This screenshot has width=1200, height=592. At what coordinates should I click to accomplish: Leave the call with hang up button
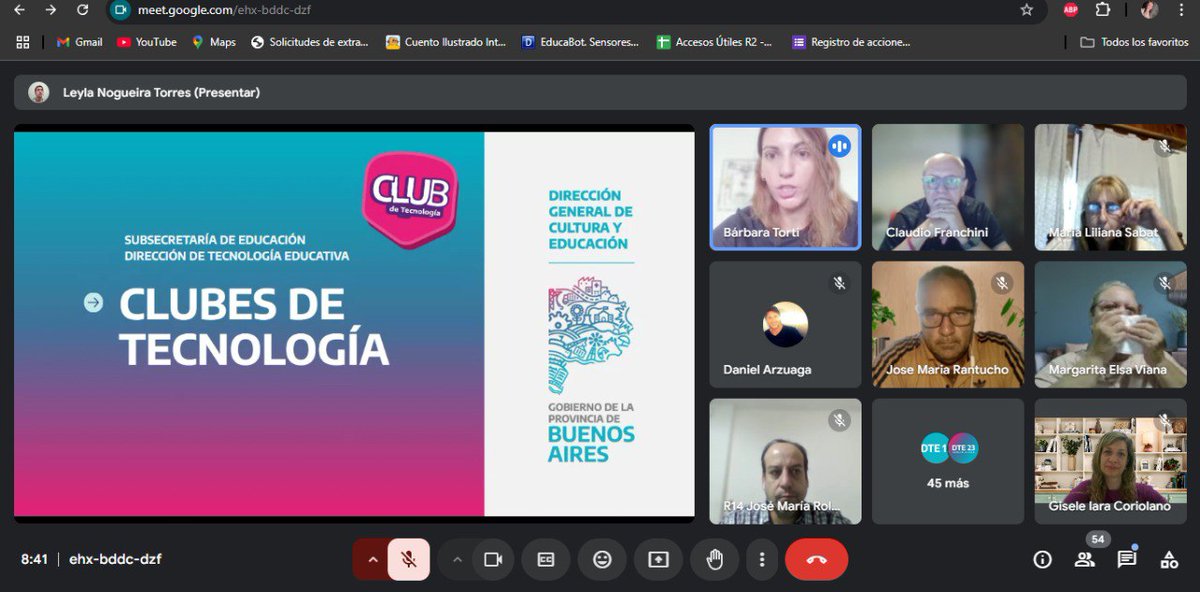coord(816,559)
